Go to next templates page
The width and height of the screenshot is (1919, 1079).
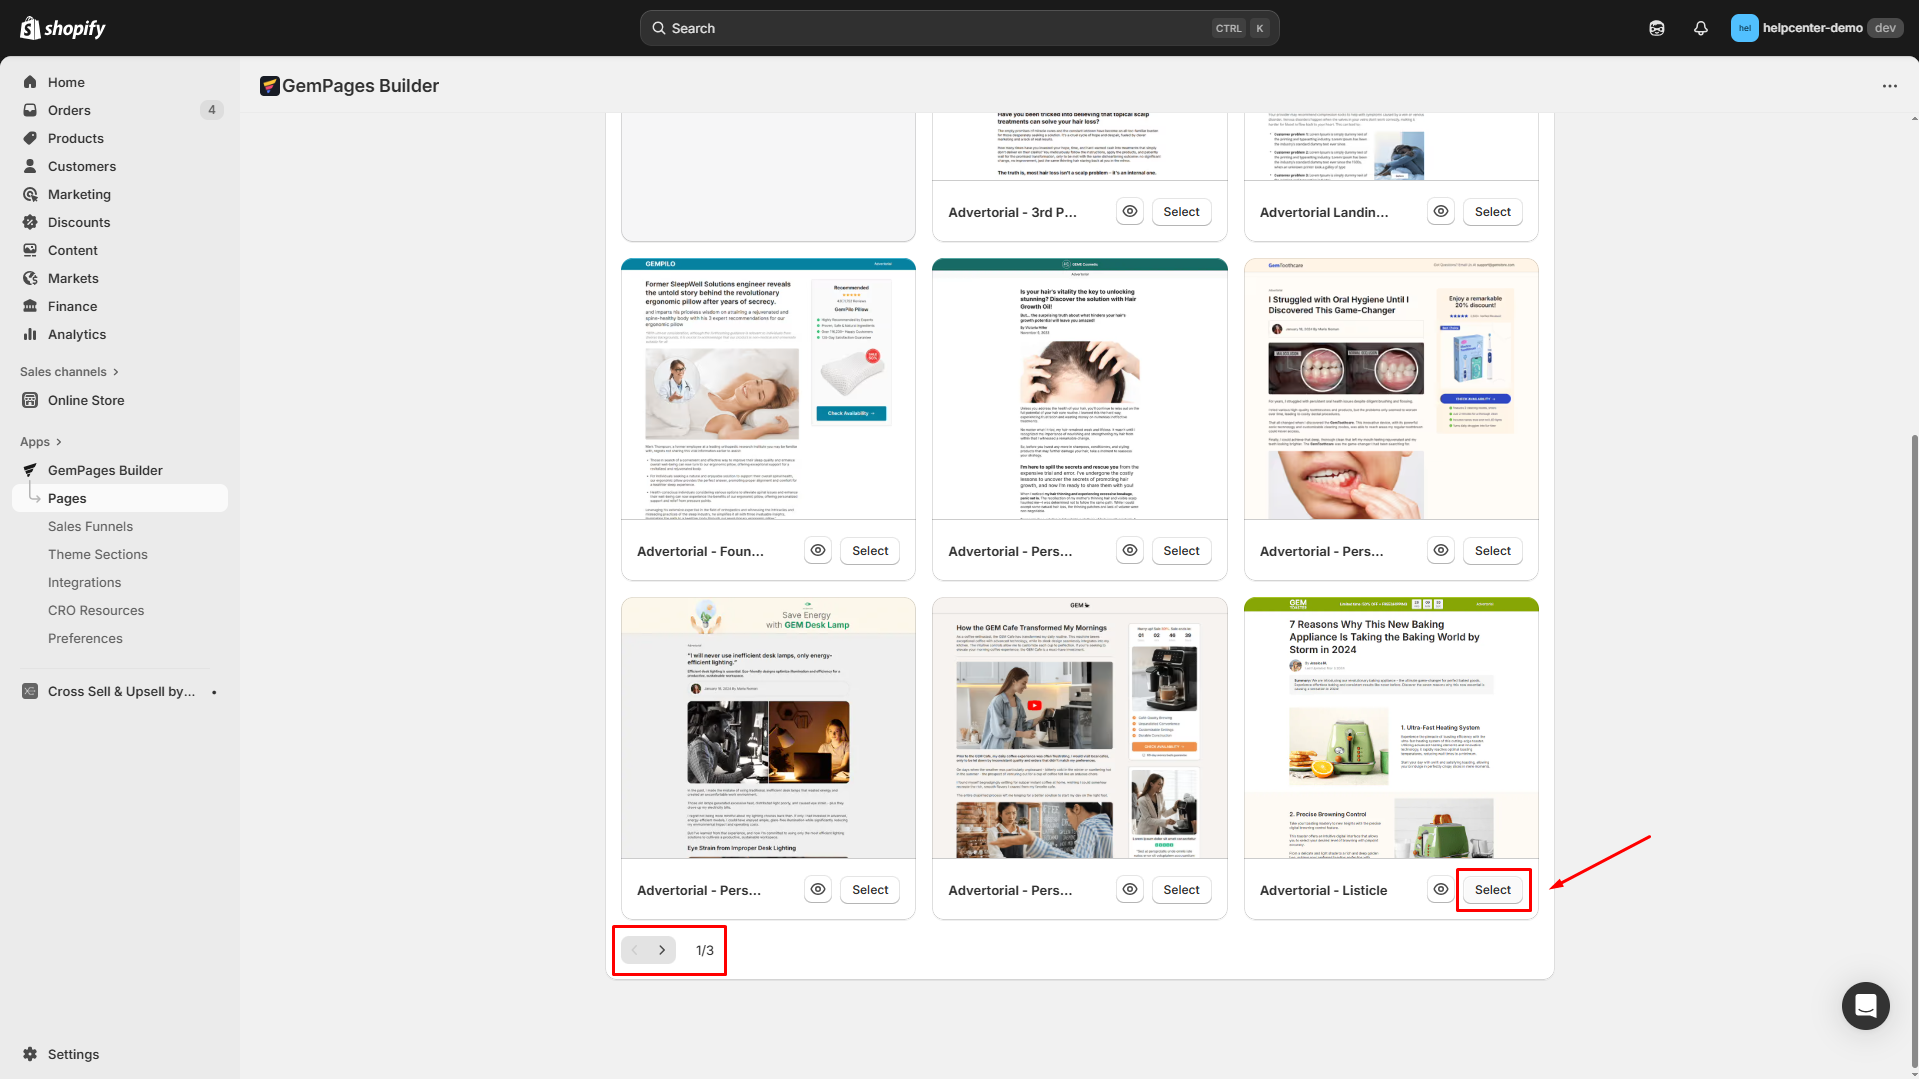[x=662, y=950]
